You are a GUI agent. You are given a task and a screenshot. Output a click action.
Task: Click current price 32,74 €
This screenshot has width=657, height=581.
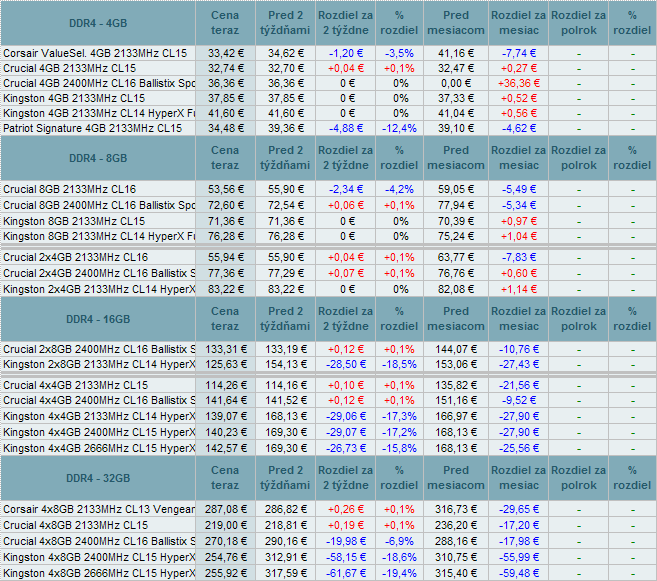click(226, 68)
